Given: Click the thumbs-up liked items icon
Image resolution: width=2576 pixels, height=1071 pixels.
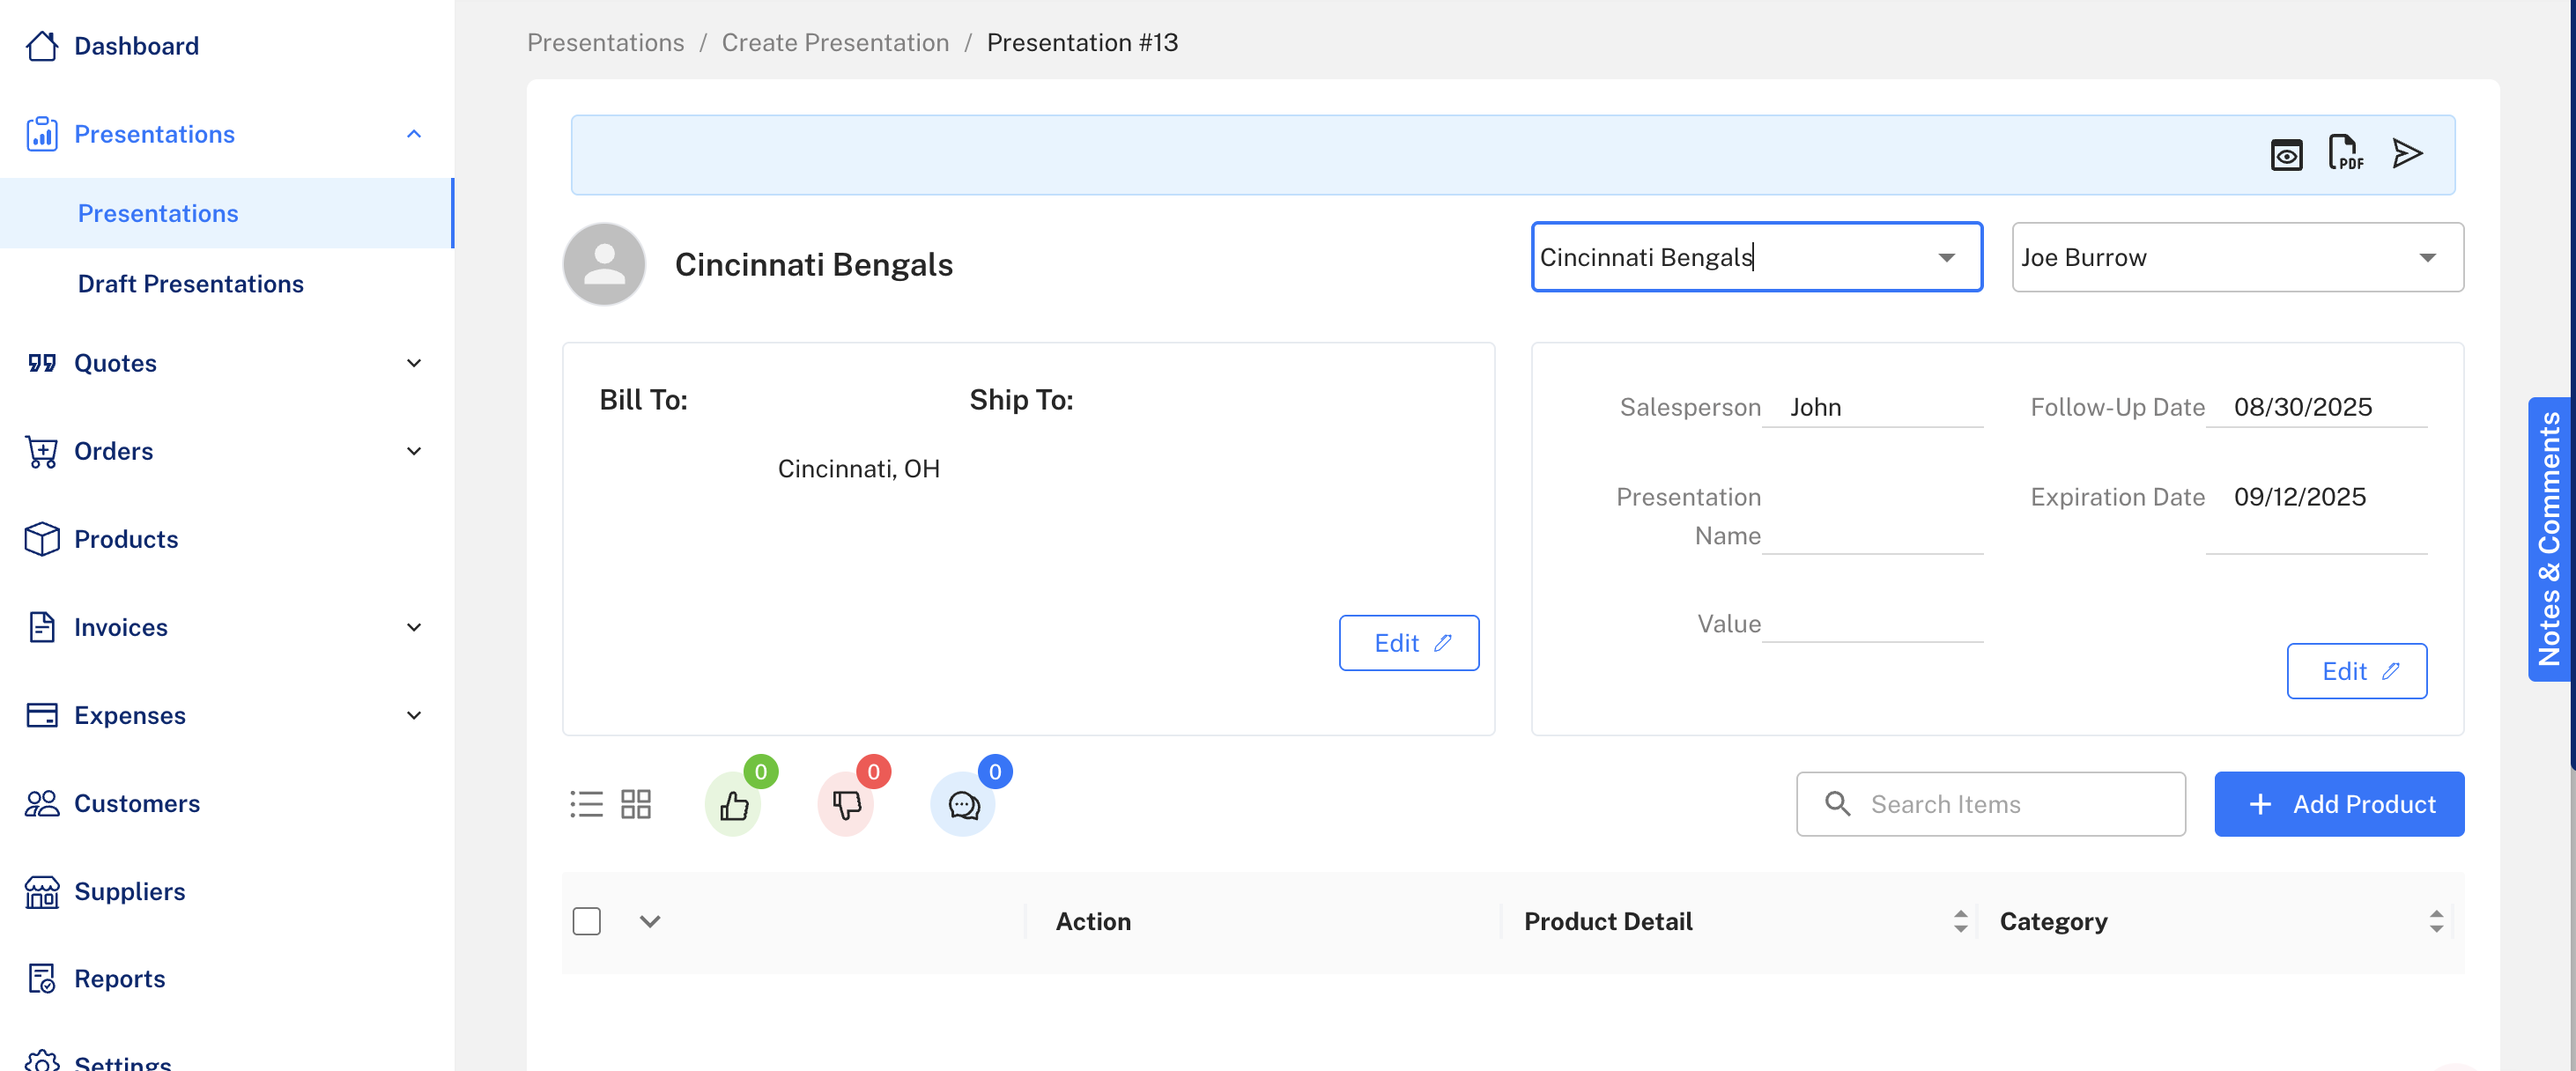Looking at the screenshot, I should [734, 805].
